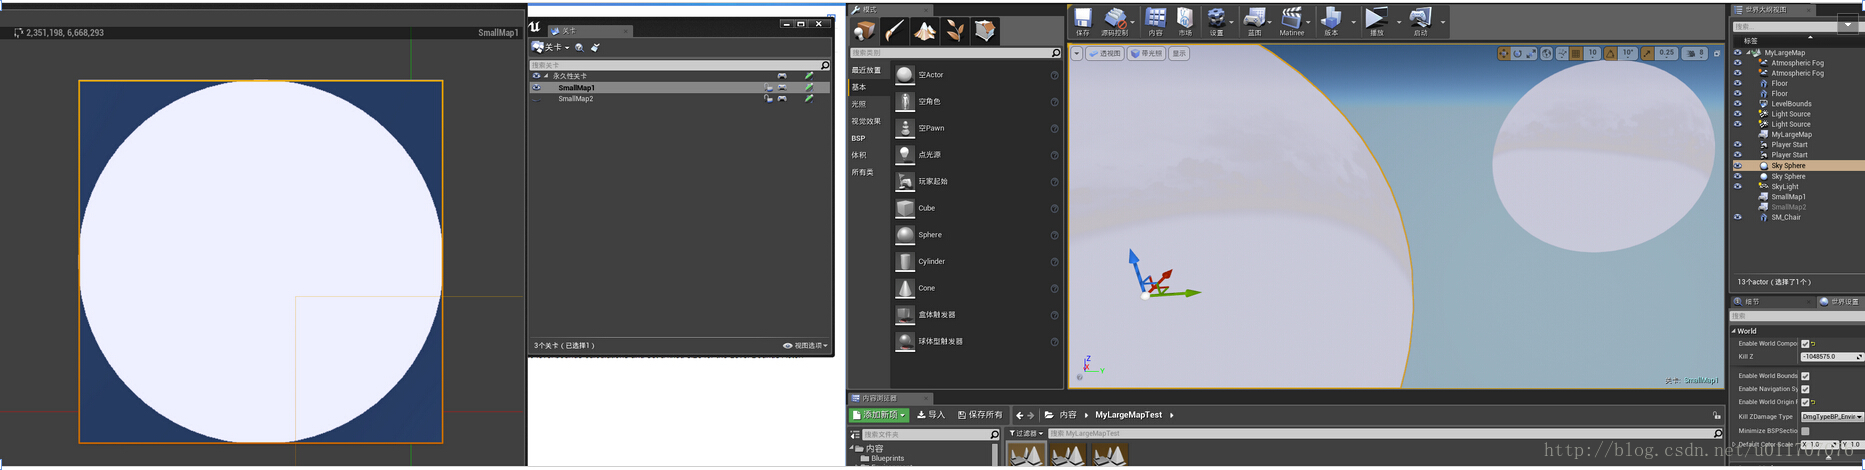Viewport: 1865px width, 470px height.
Task: Toggle visibility eye of SmallMap1 level
Action: point(536,87)
